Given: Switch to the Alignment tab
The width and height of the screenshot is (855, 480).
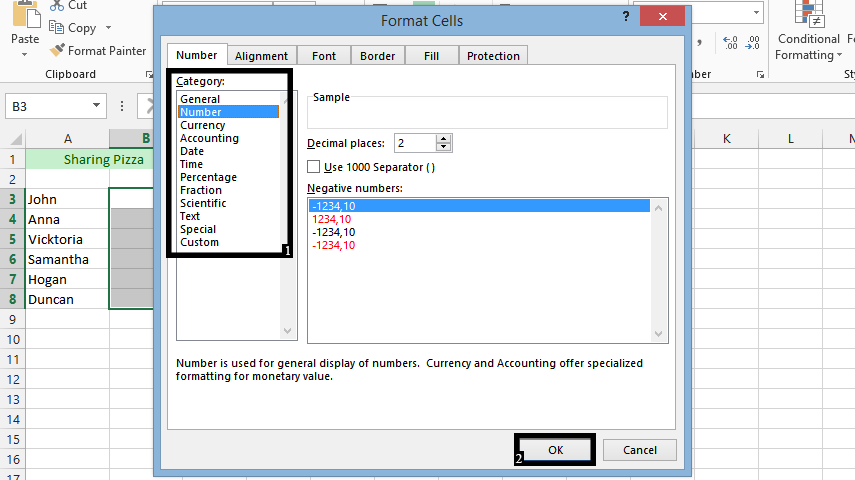Looking at the screenshot, I should pos(261,56).
